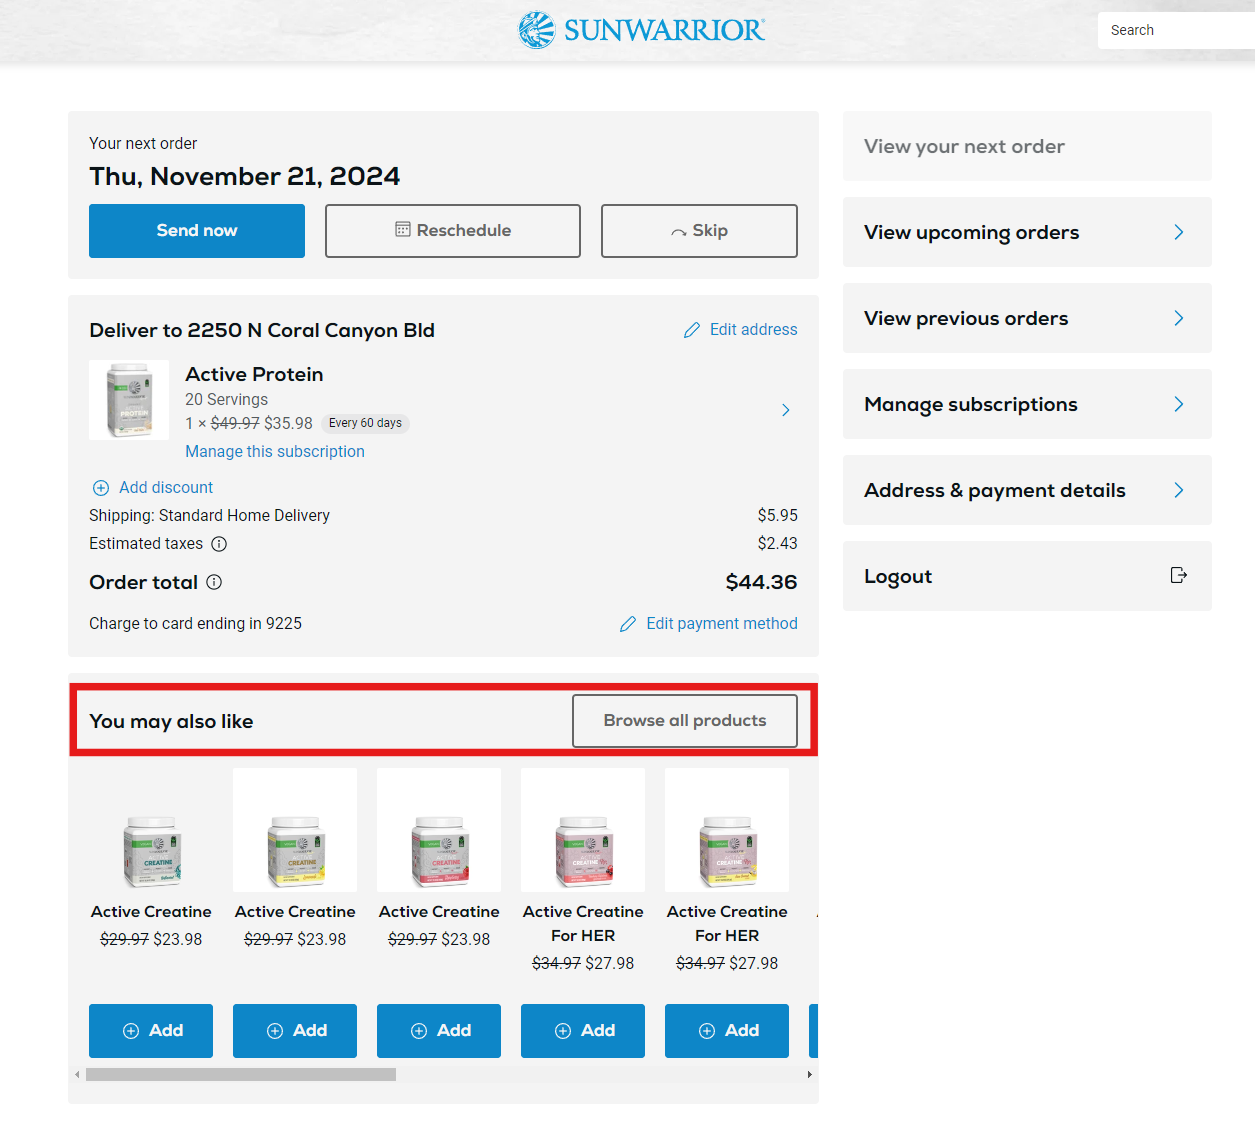
Task: Click the red-label Active Creatine jar image
Action: (439, 830)
